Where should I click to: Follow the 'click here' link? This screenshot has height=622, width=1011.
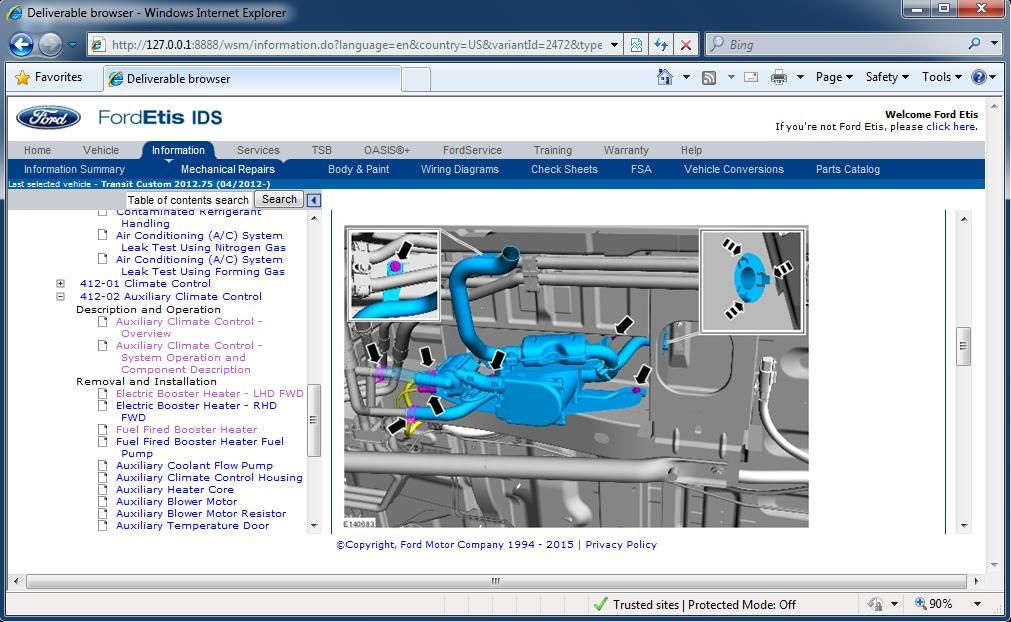951,127
